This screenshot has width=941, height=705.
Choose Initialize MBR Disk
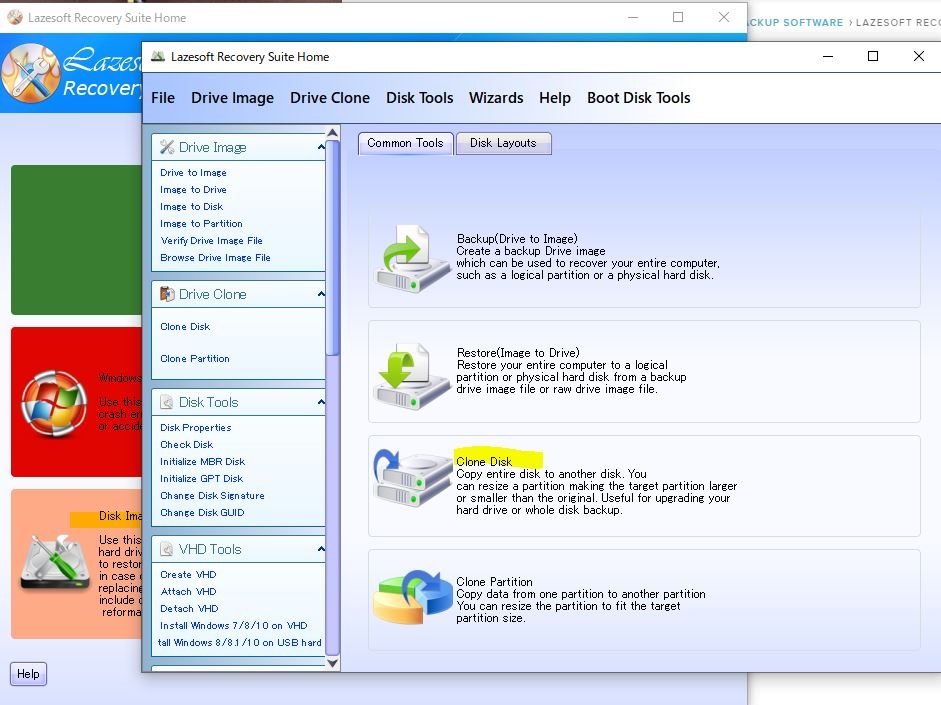(x=202, y=462)
